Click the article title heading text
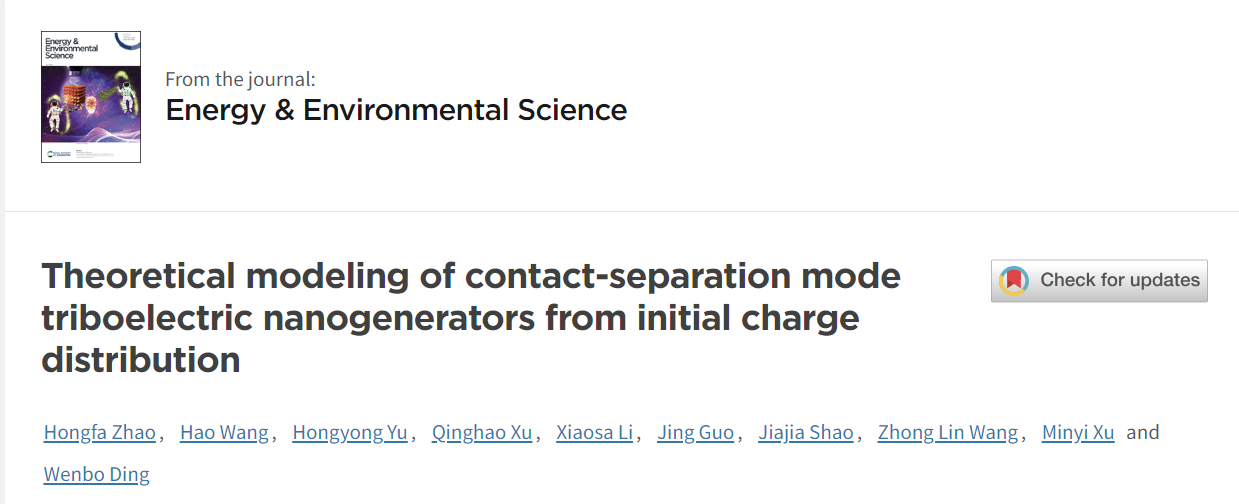1239x504 pixels. click(471, 317)
